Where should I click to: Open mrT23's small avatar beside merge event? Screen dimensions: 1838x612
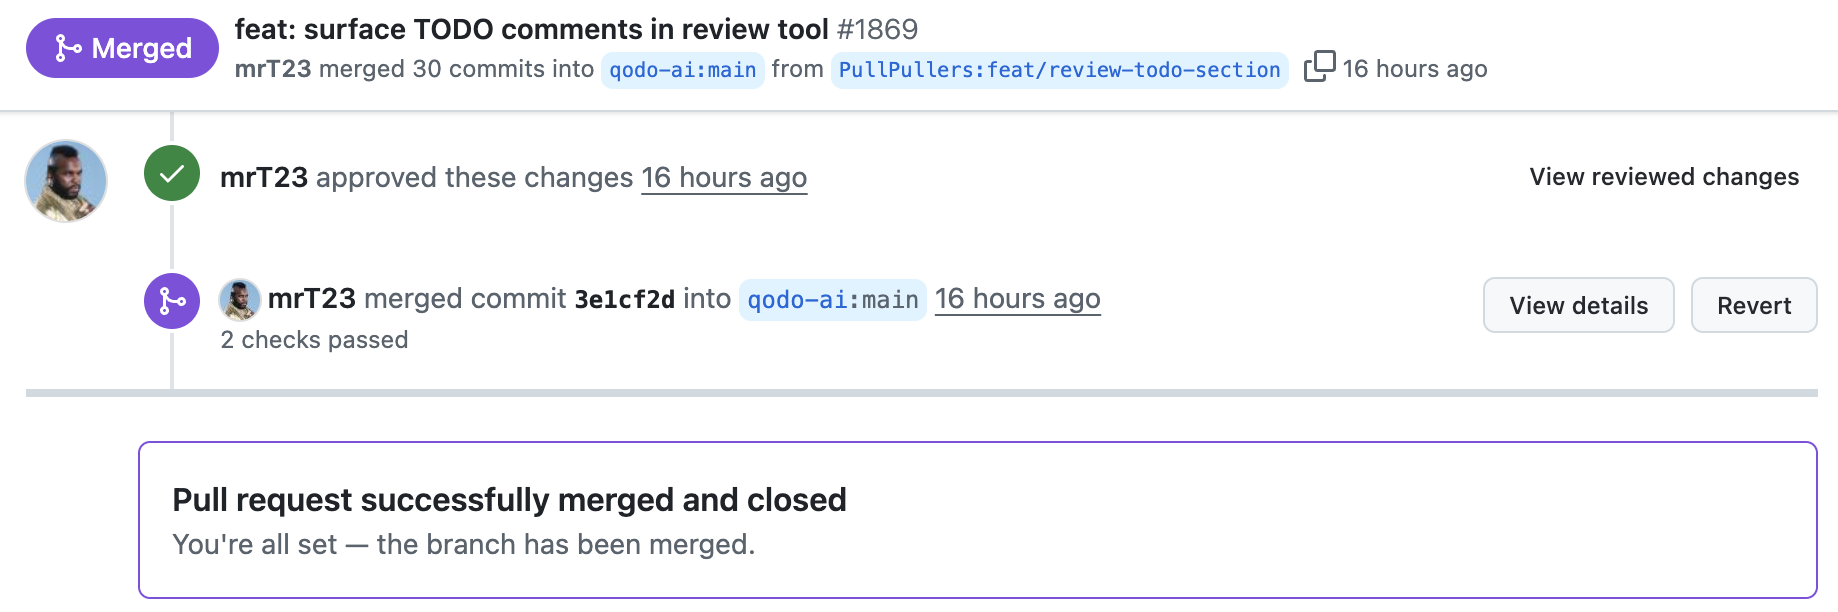pyautogui.click(x=240, y=299)
